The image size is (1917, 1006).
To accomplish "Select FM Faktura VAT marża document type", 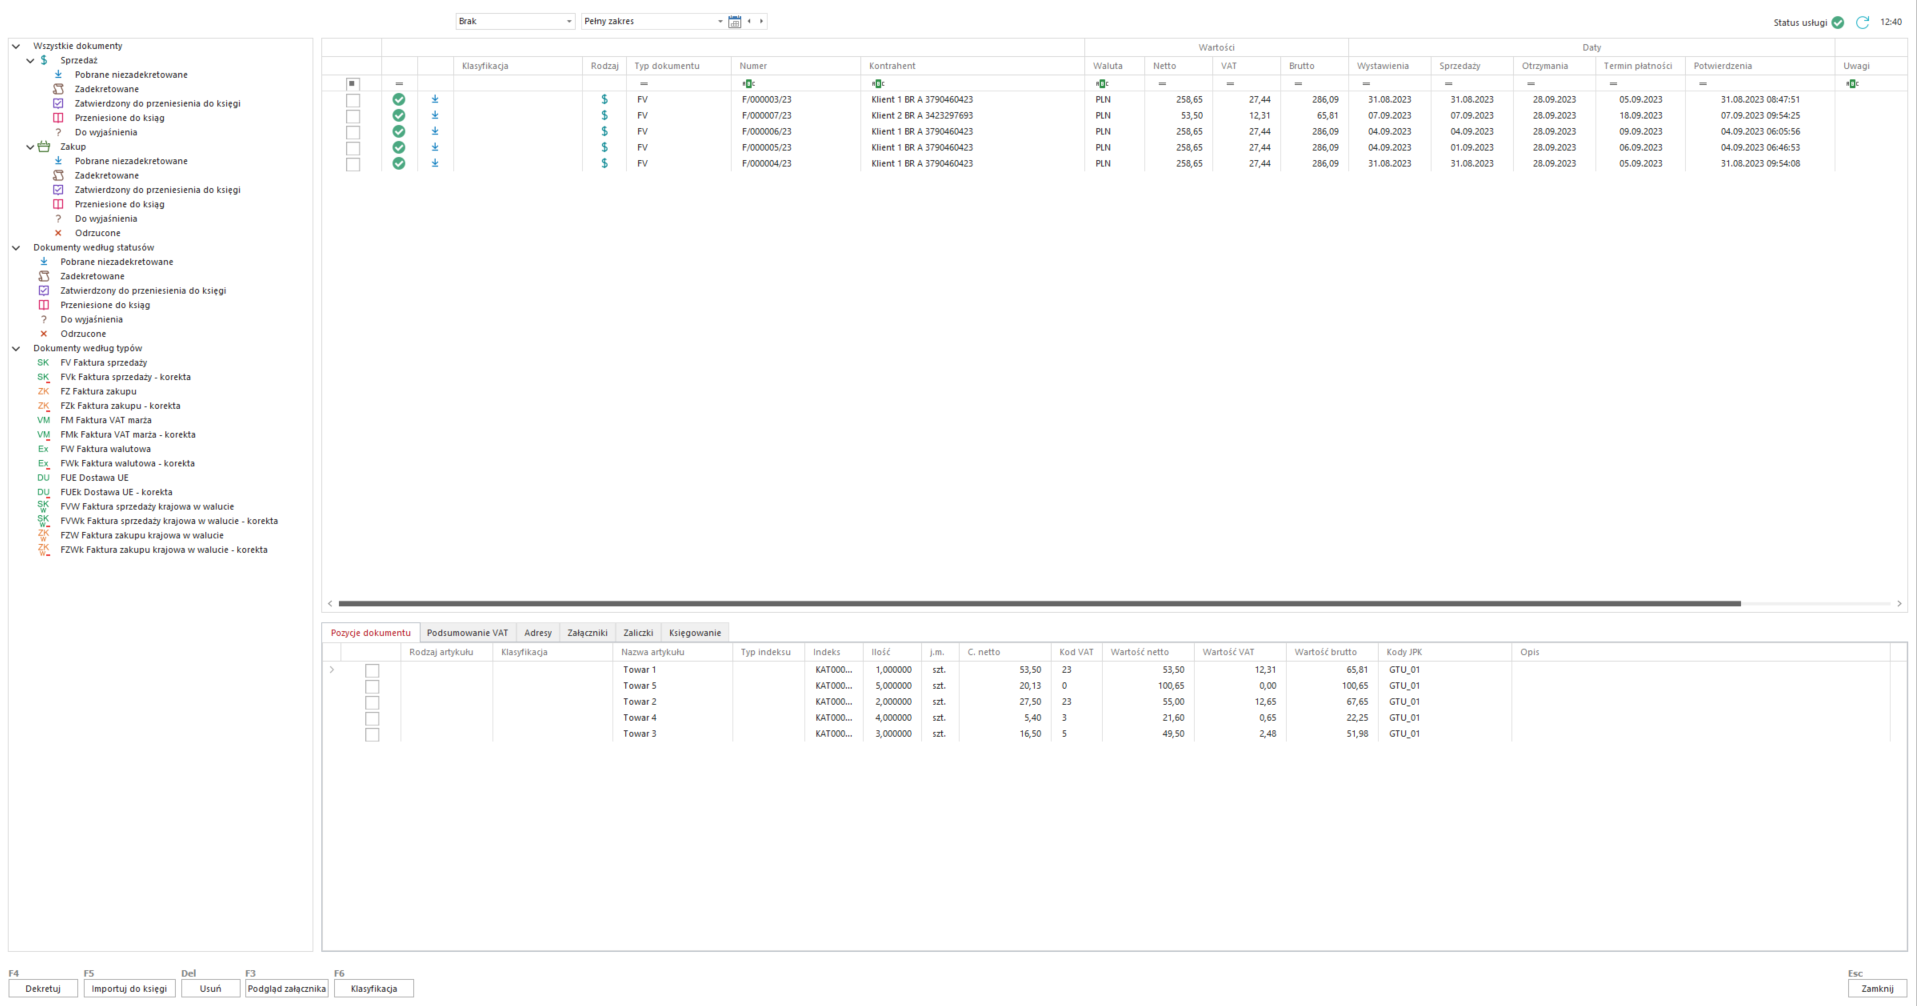I will [x=106, y=421].
